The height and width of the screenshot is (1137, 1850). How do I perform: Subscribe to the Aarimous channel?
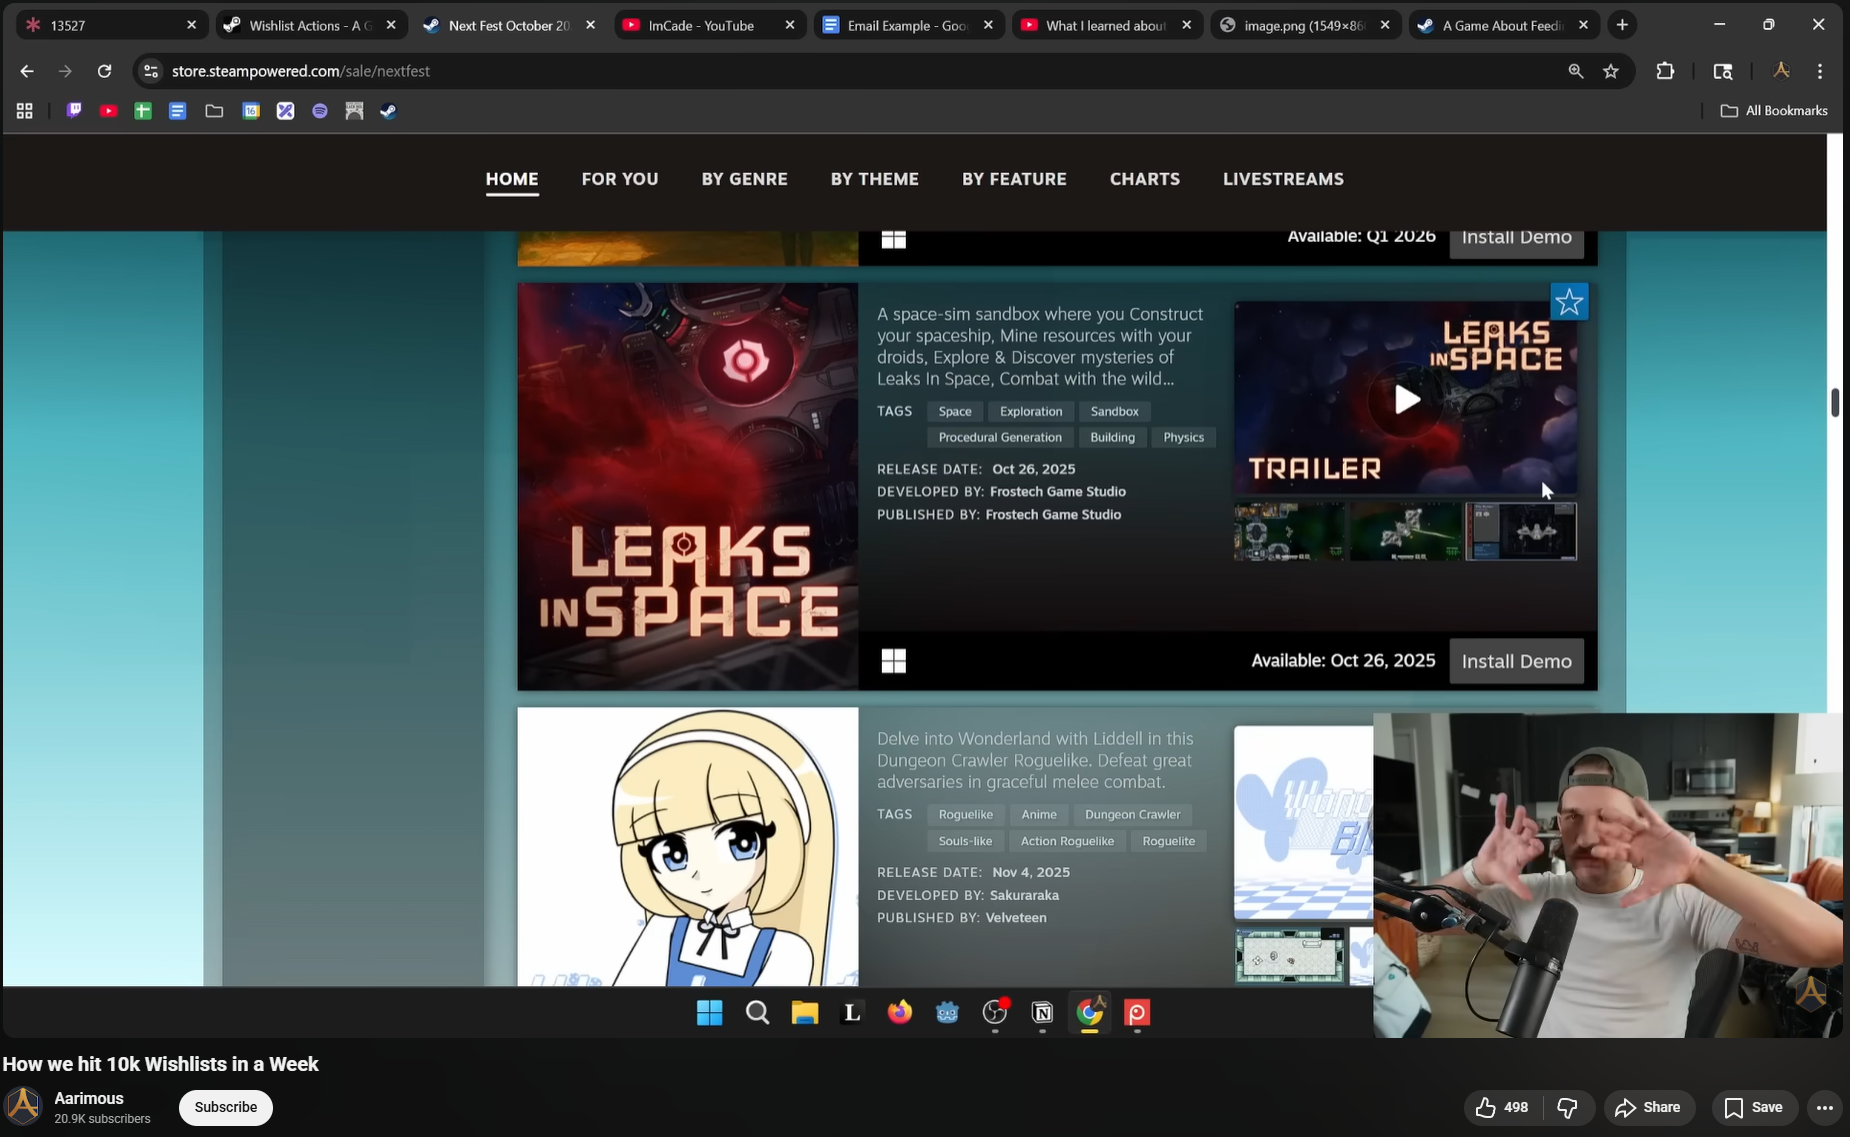[x=225, y=1107]
